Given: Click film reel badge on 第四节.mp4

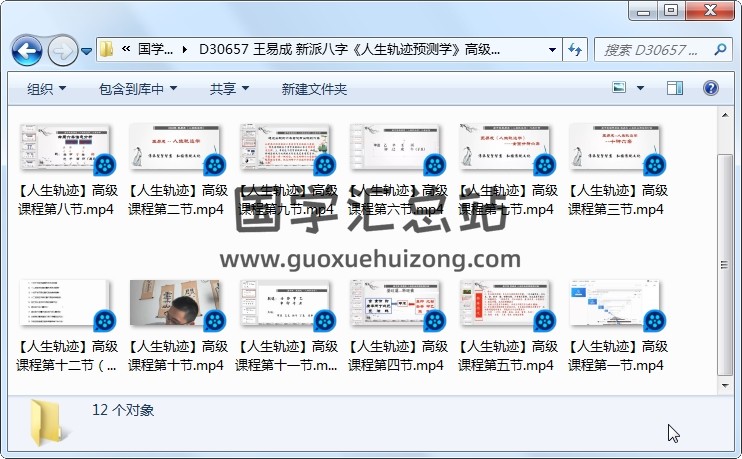Looking at the screenshot, I should click(x=435, y=321).
